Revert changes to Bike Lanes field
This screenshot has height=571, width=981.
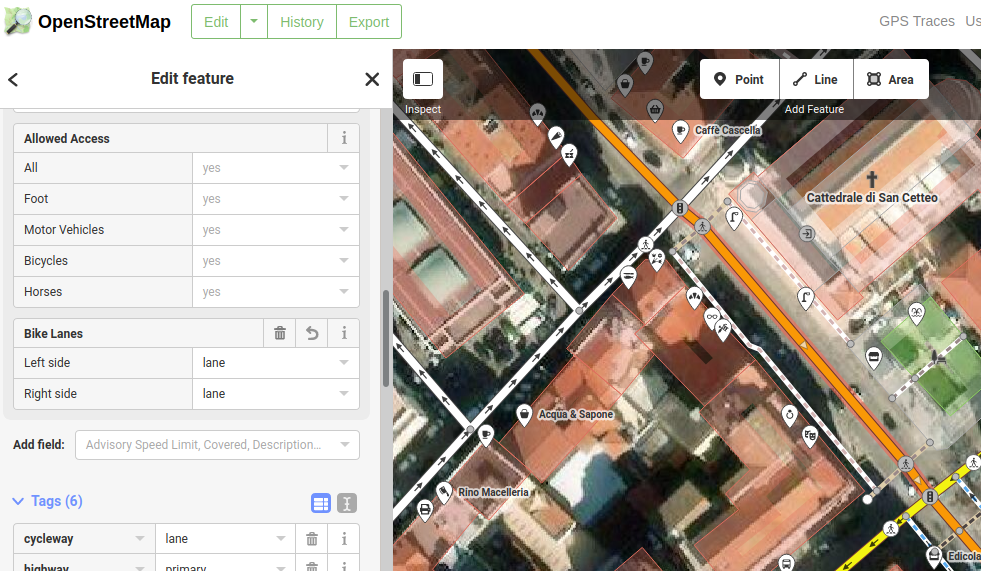click(x=312, y=333)
